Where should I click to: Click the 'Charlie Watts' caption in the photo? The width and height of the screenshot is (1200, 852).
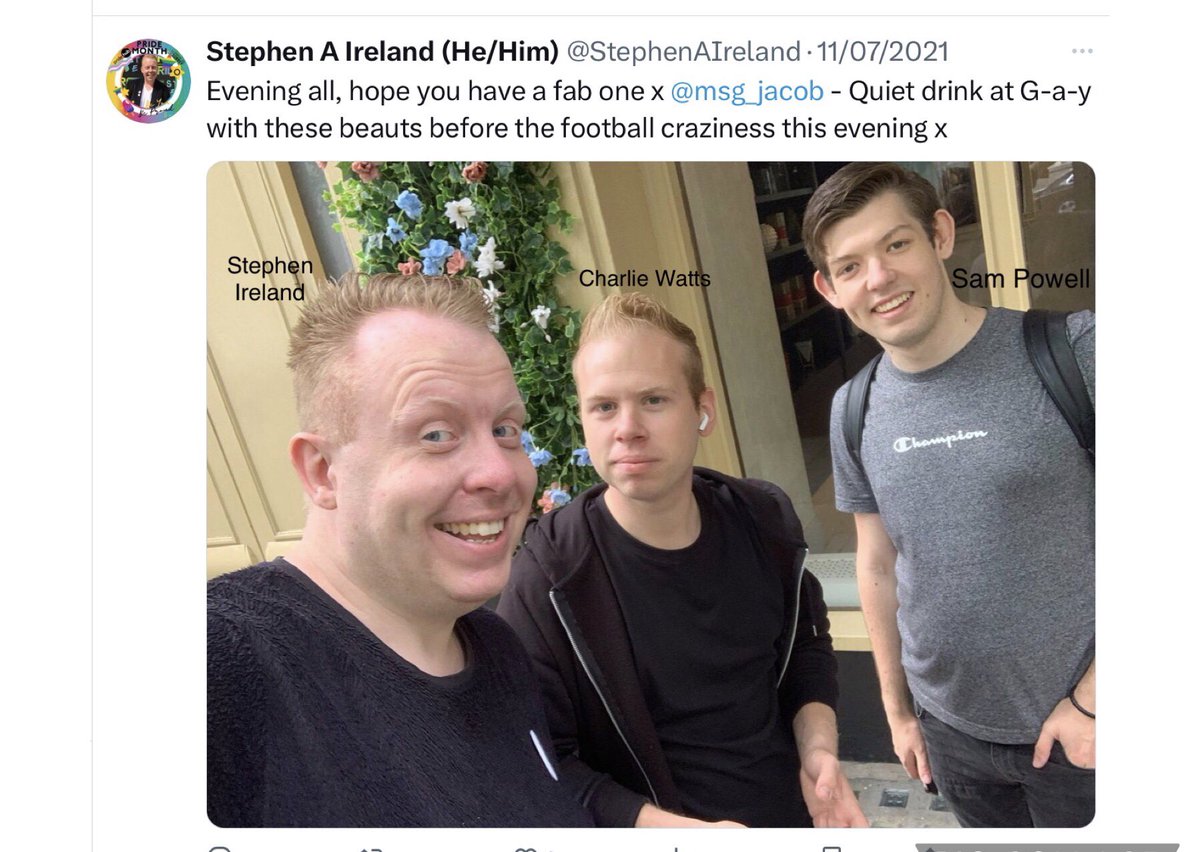645,279
